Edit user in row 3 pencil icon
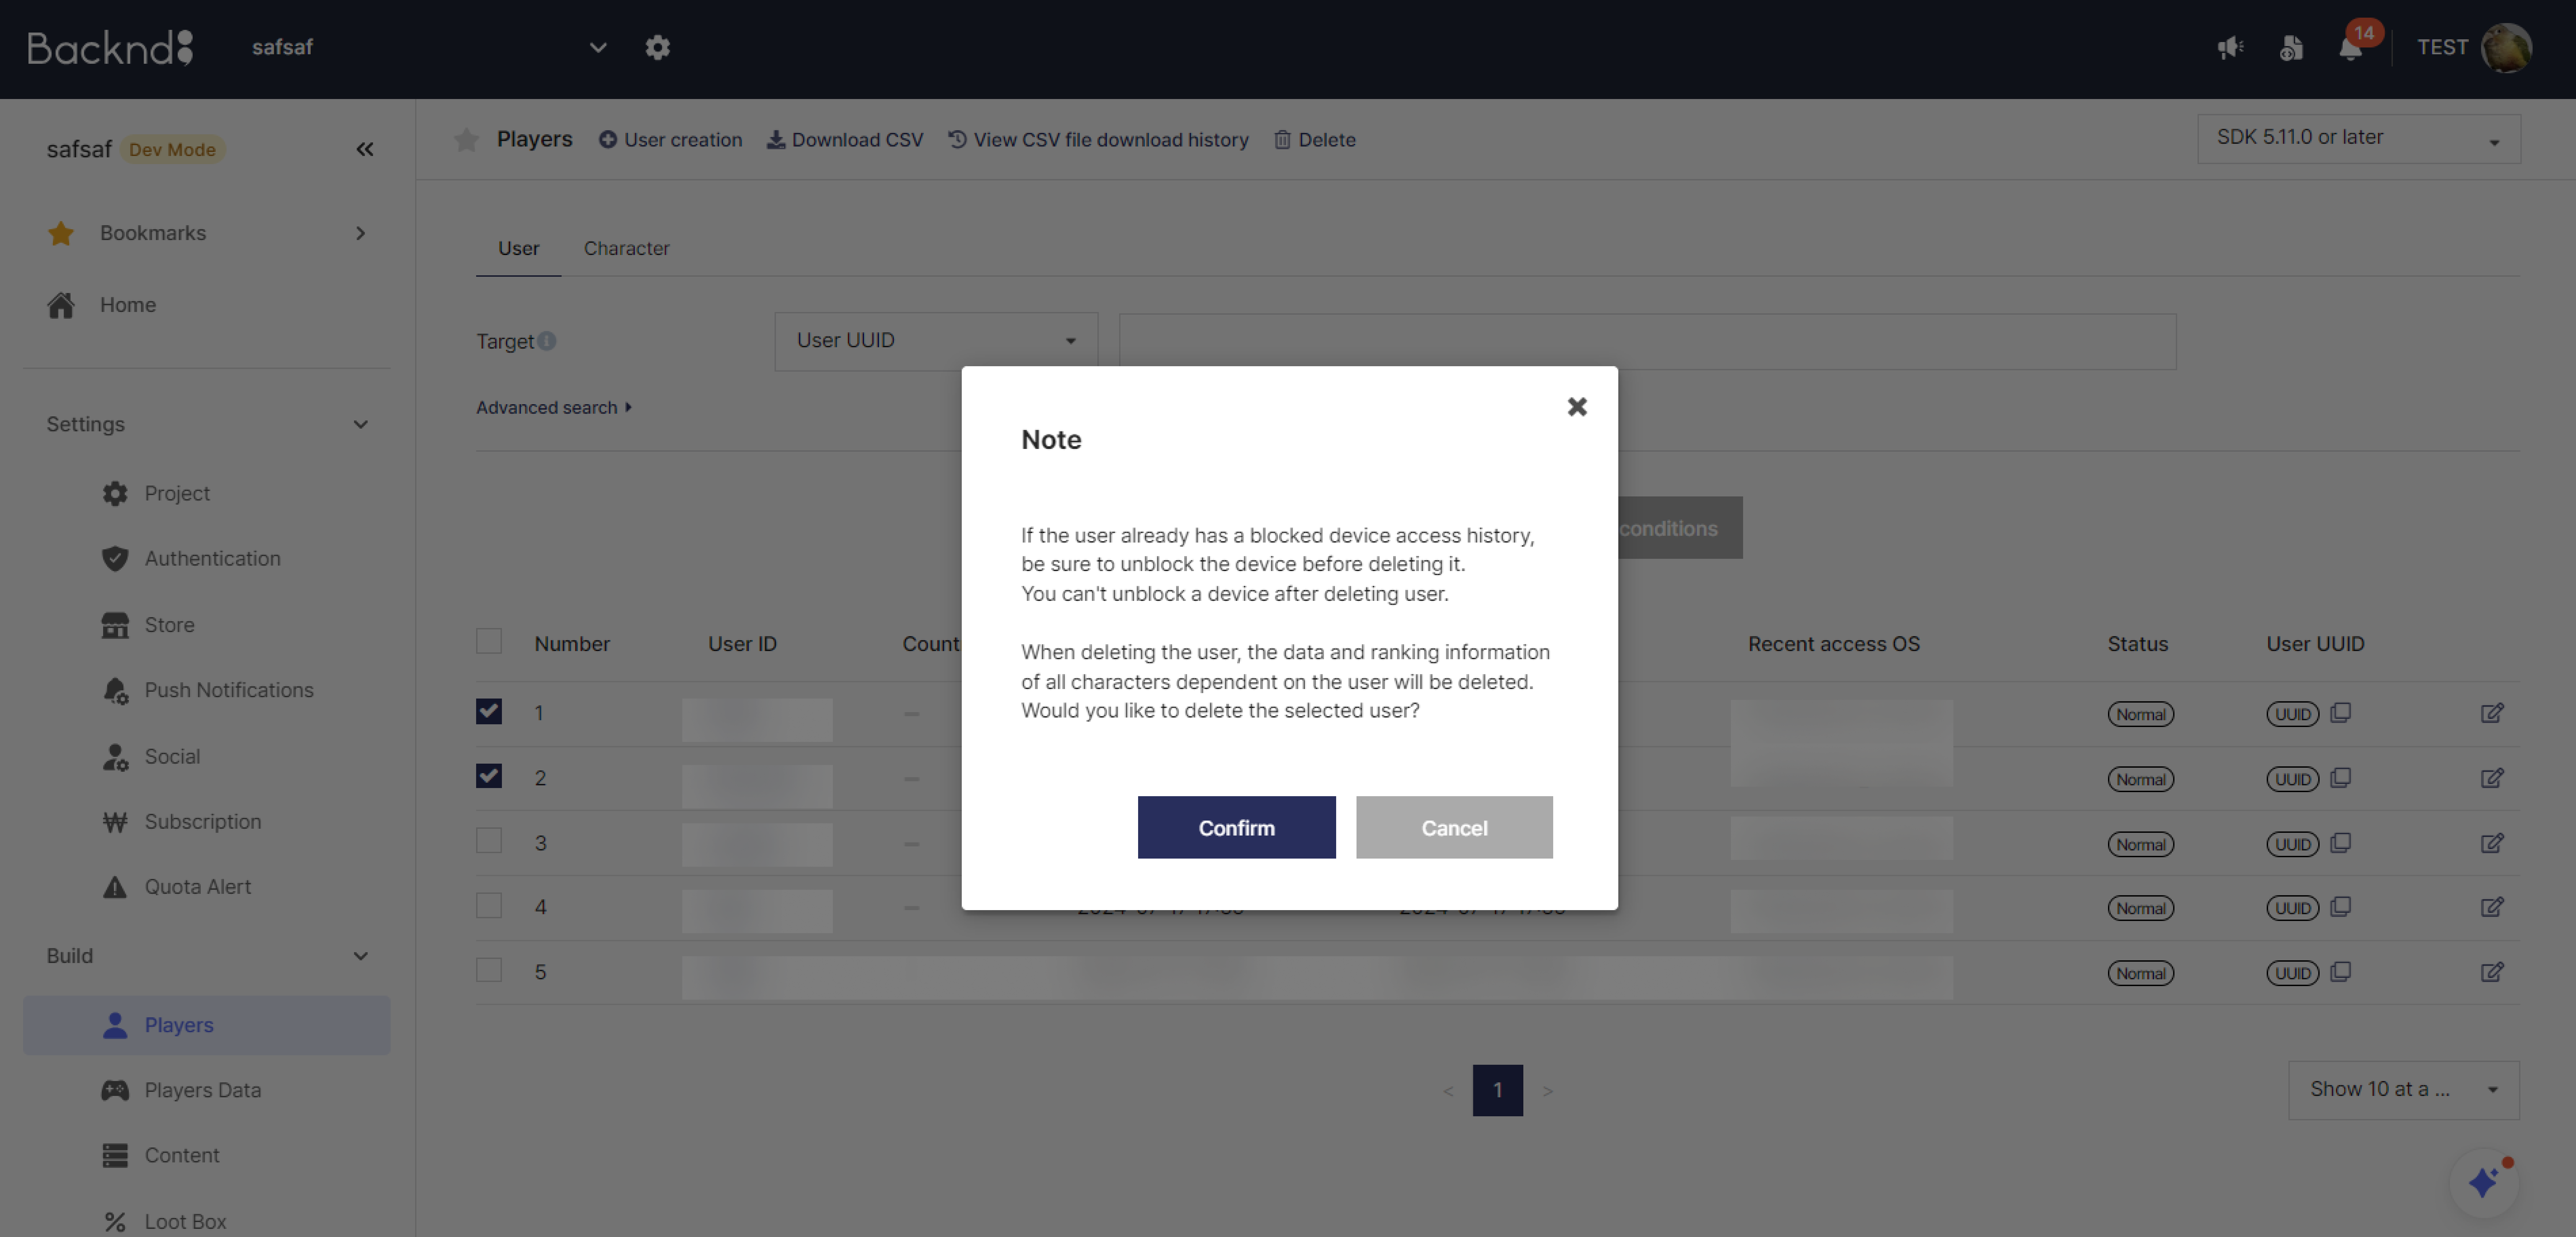This screenshot has height=1237, width=2576. [2492, 843]
